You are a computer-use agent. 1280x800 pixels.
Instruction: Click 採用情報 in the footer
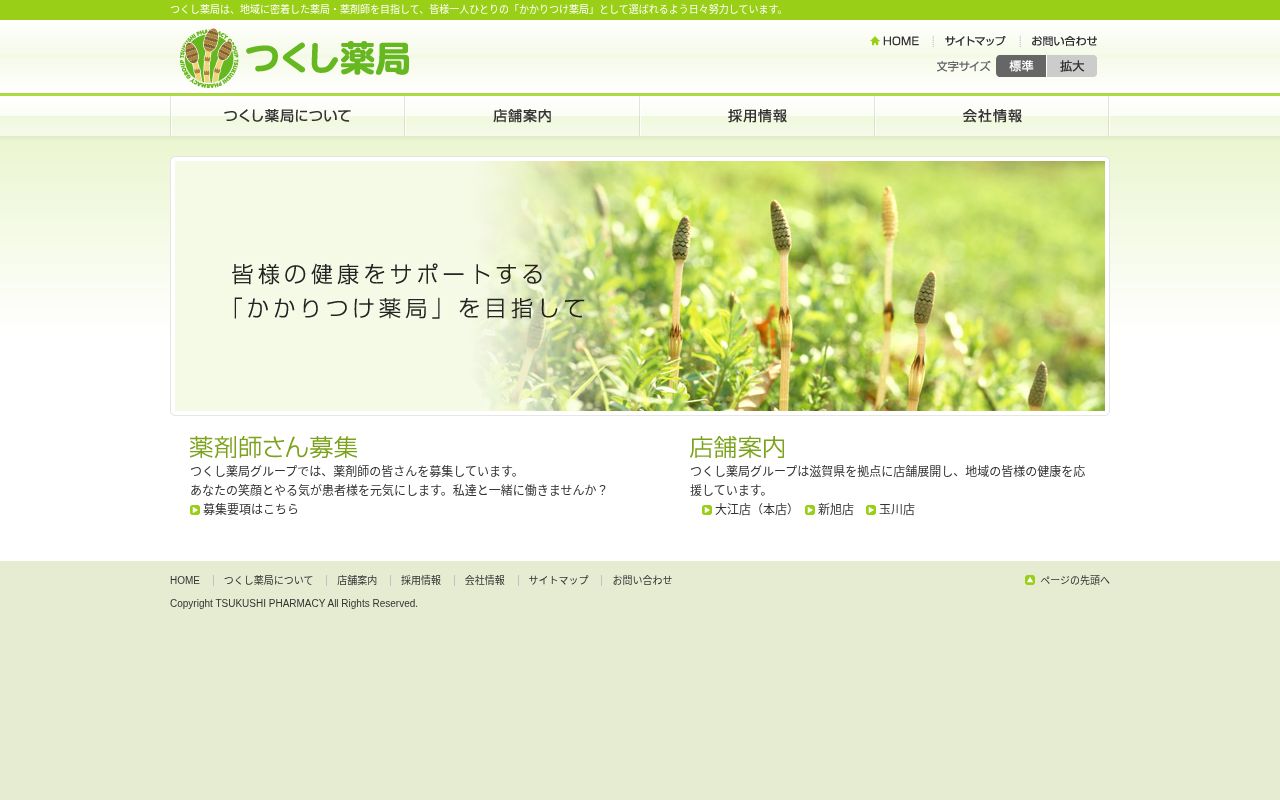click(421, 580)
